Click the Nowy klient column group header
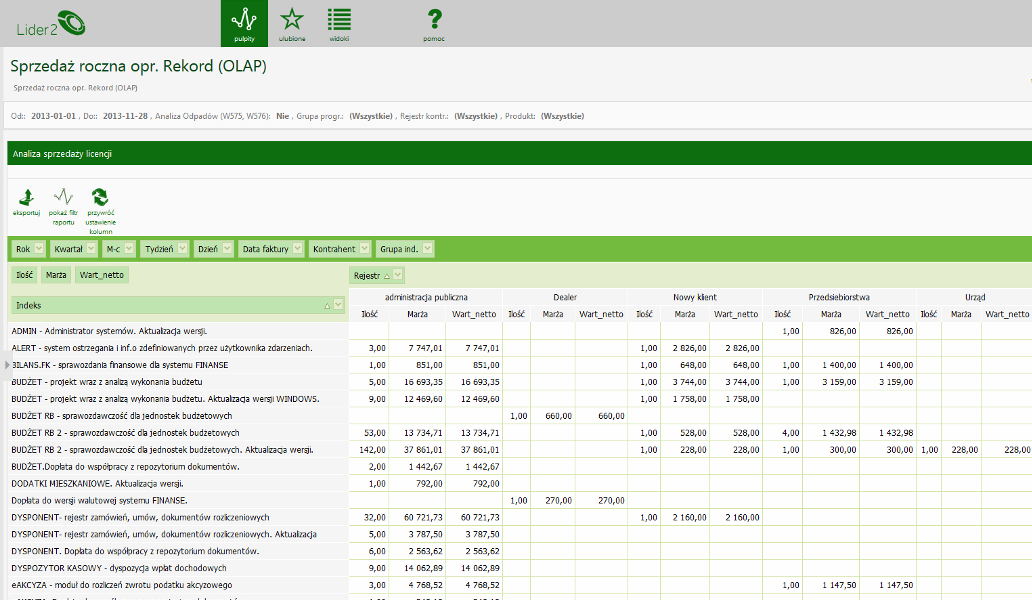Viewport: 1032px width, 600px height. click(x=694, y=297)
